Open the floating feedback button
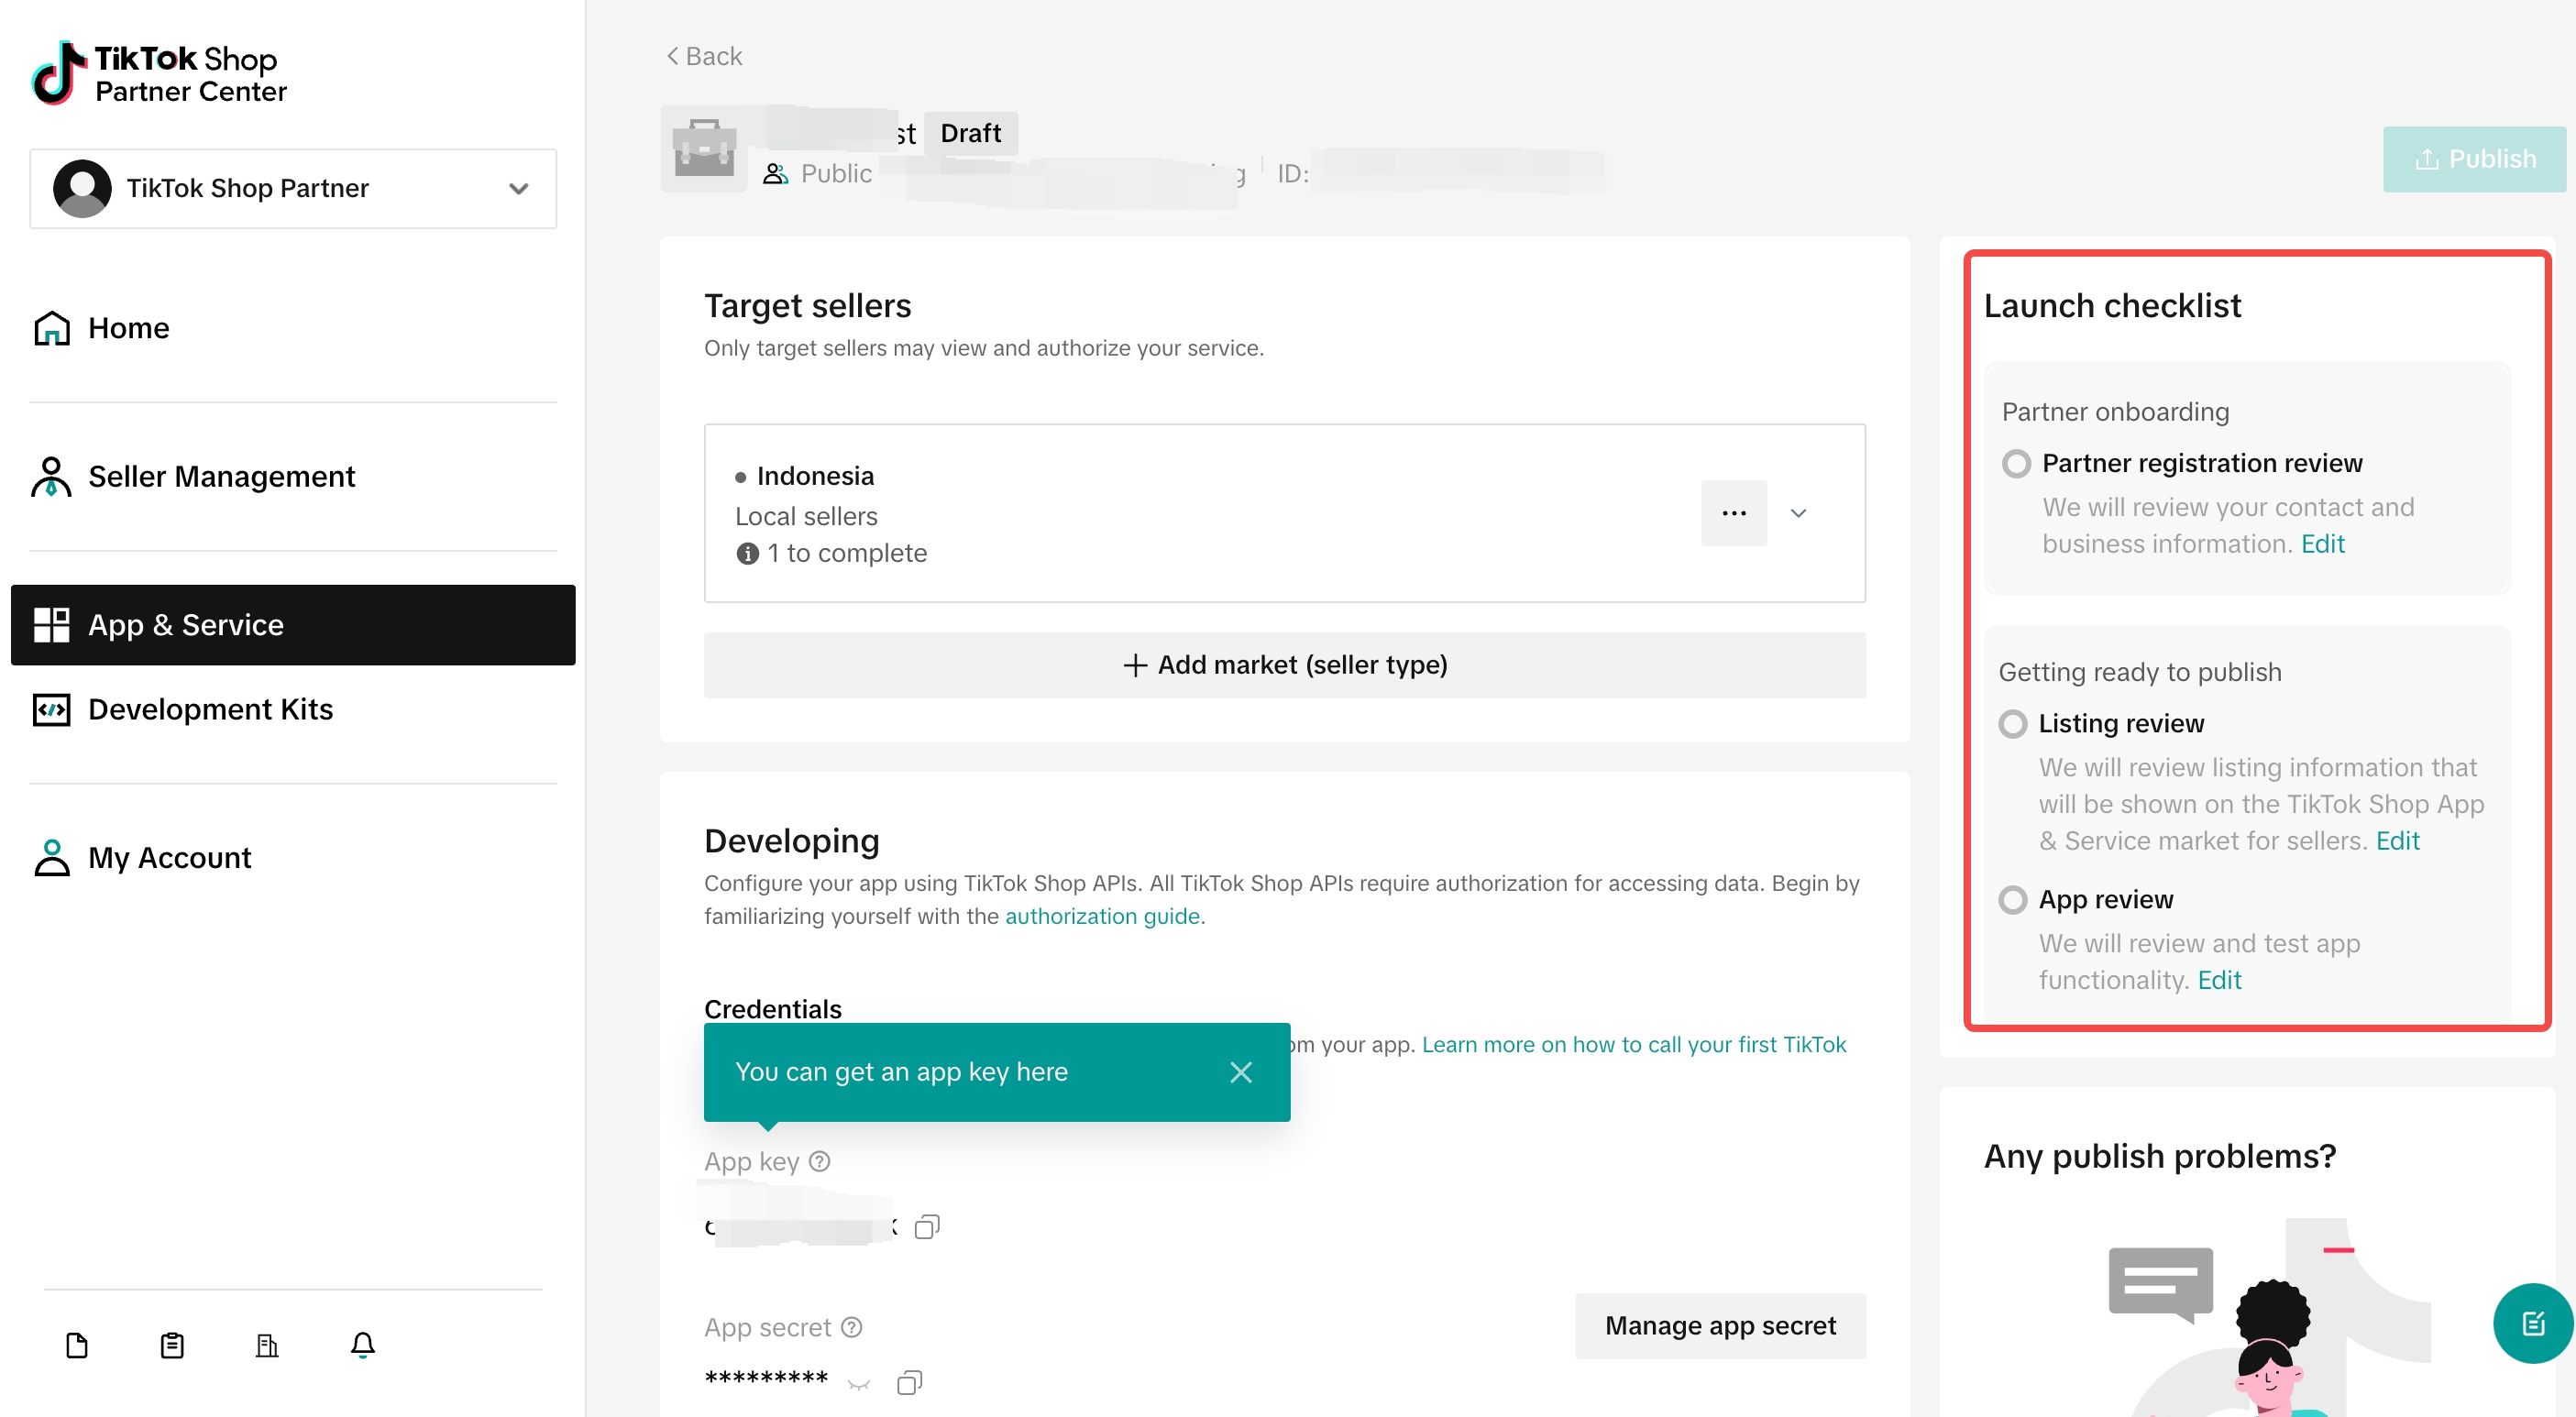The image size is (2576, 1417). [2532, 1323]
